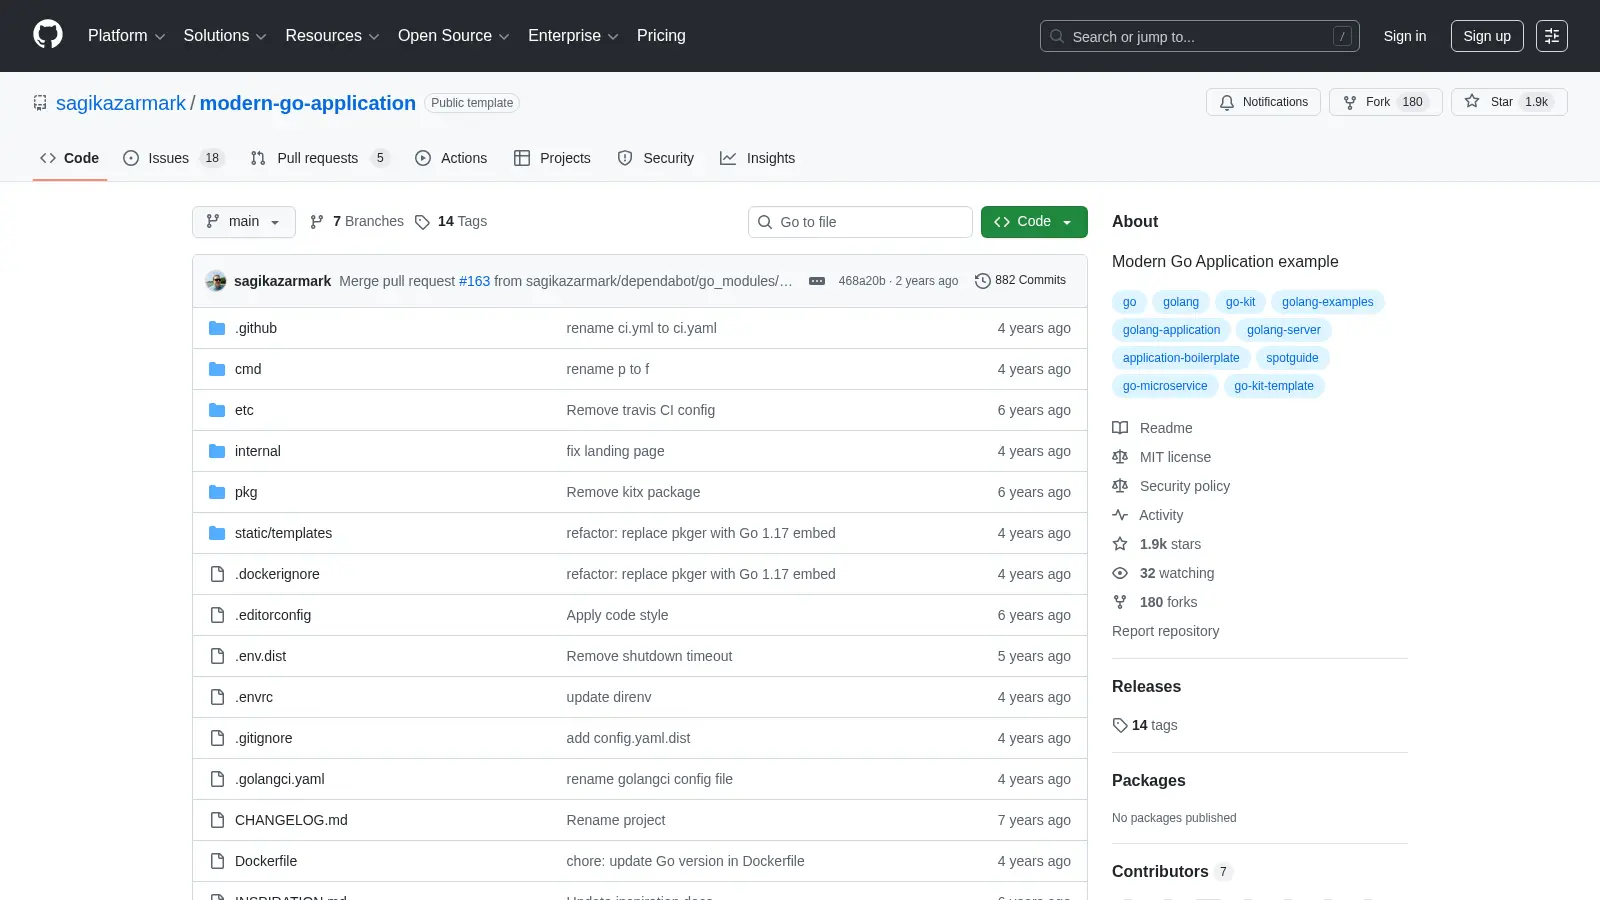View the 180 forks link
1600x900 pixels.
(x=1155, y=602)
